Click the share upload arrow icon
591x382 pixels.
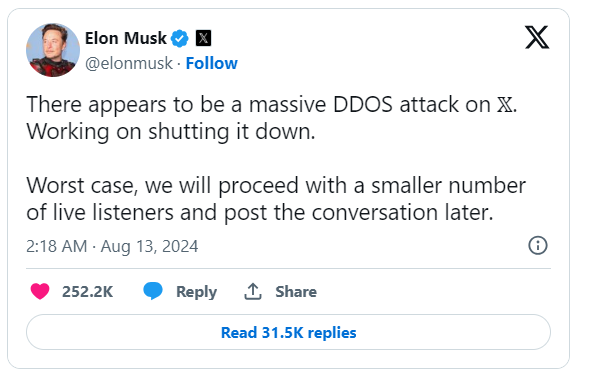[x=253, y=291]
